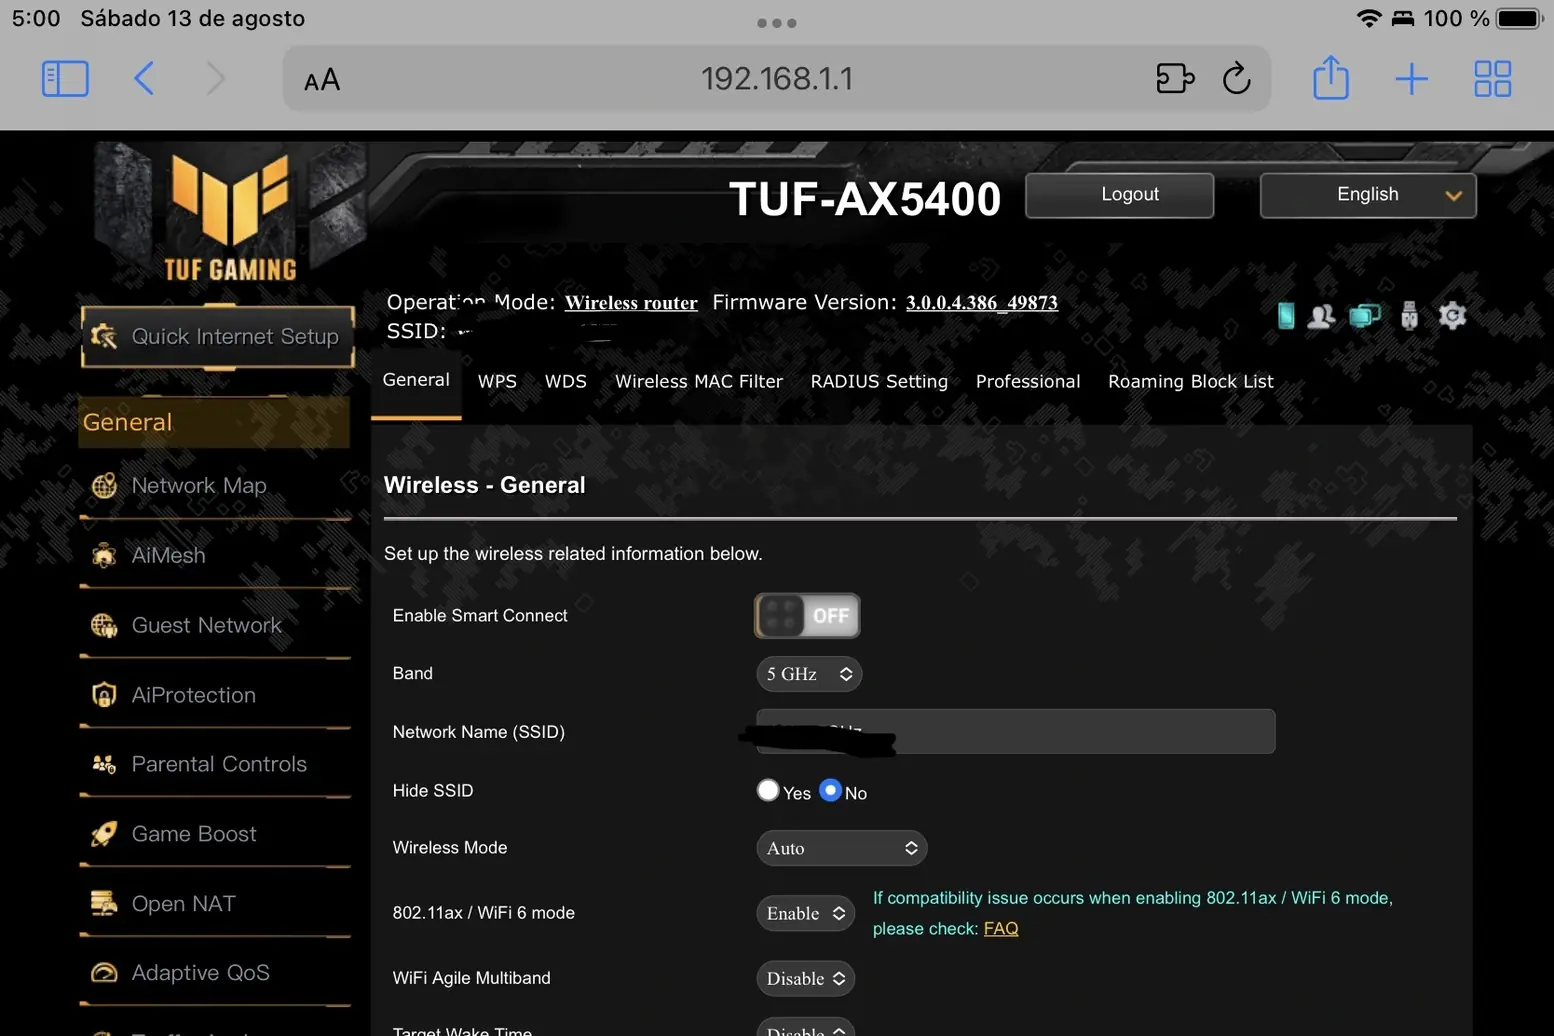Image resolution: width=1554 pixels, height=1036 pixels.
Task: Click the battery indicator in status bar
Action: click(1520, 18)
